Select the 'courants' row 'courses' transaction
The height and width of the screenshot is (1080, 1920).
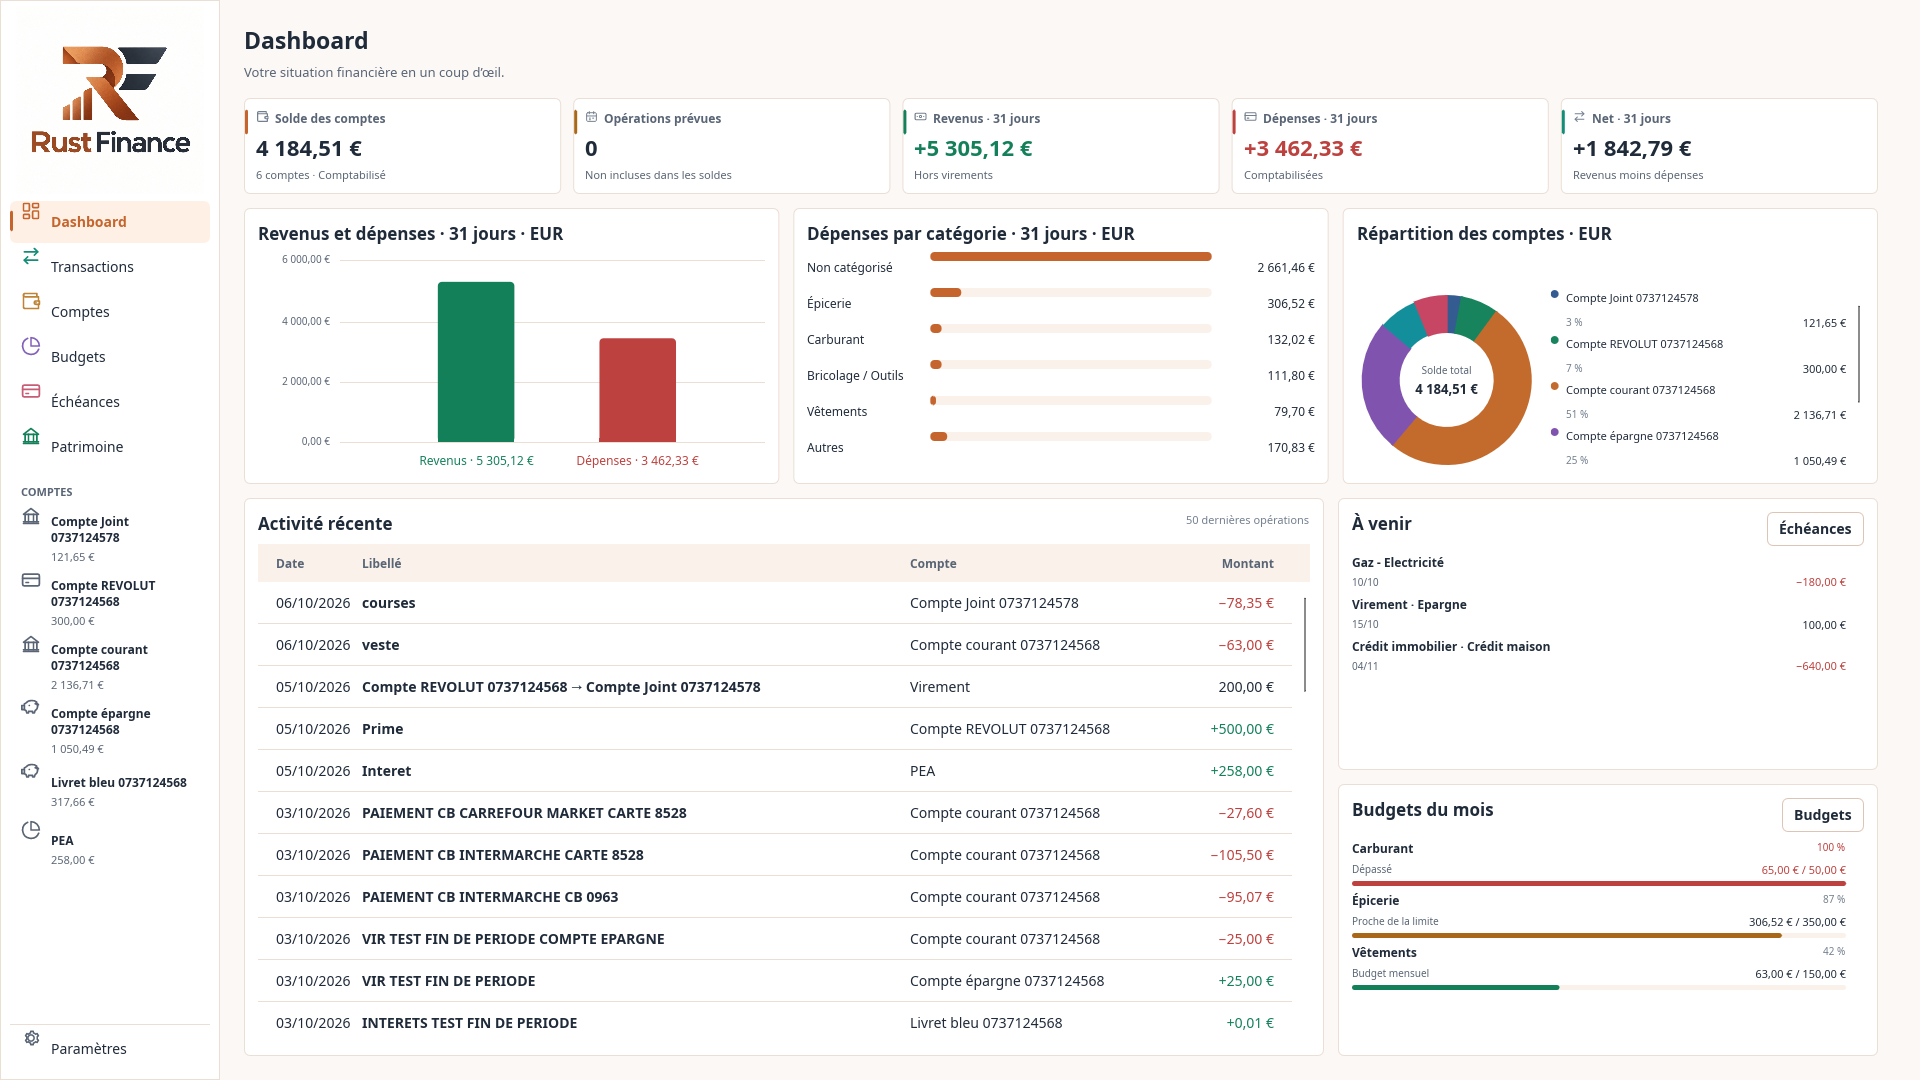(x=775, y=603)
